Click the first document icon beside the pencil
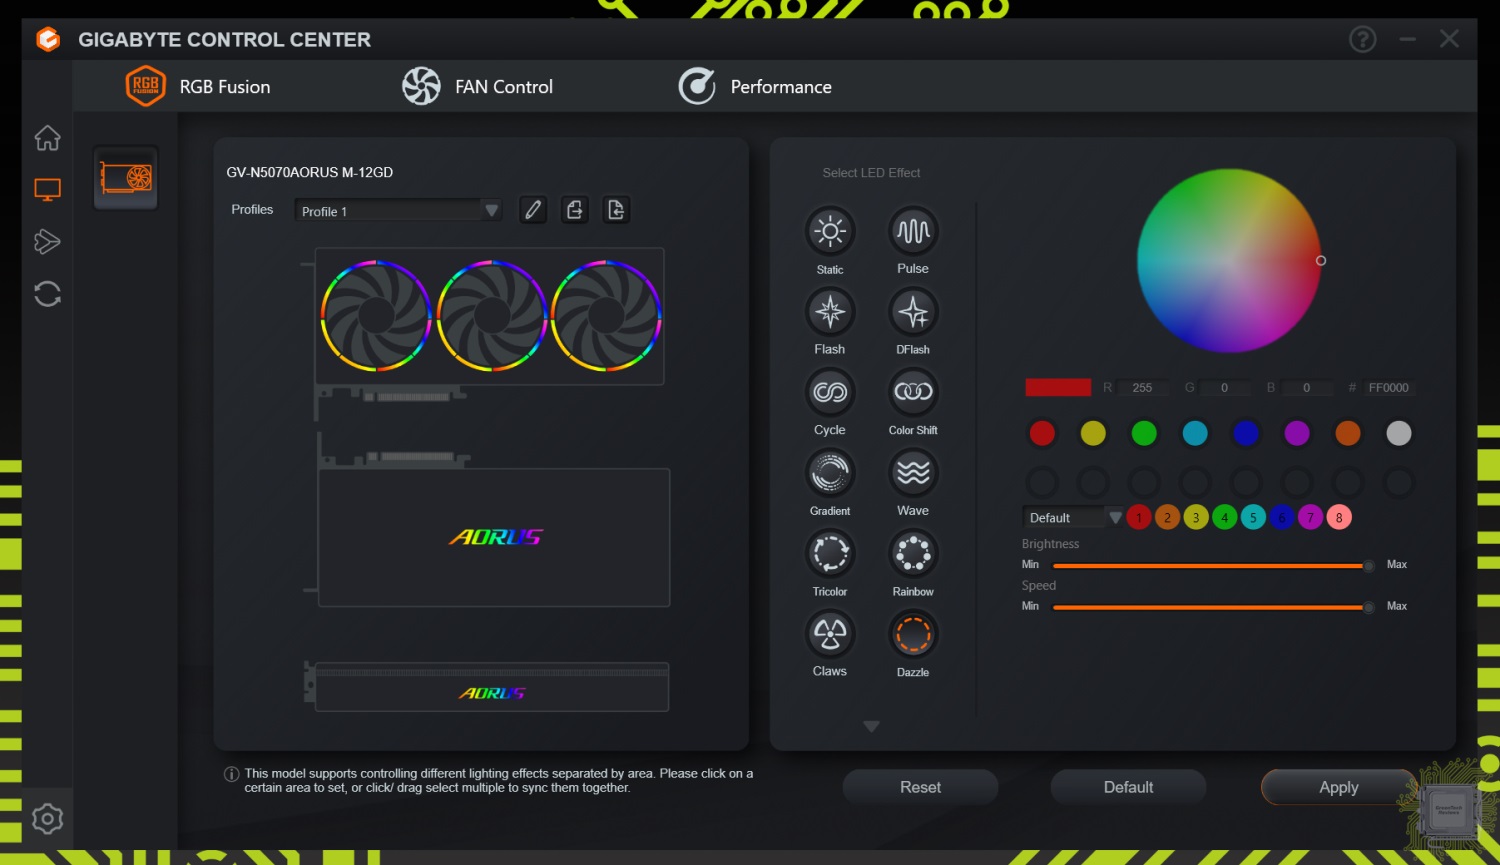1500x865 pixels. [x=575, y=209]
